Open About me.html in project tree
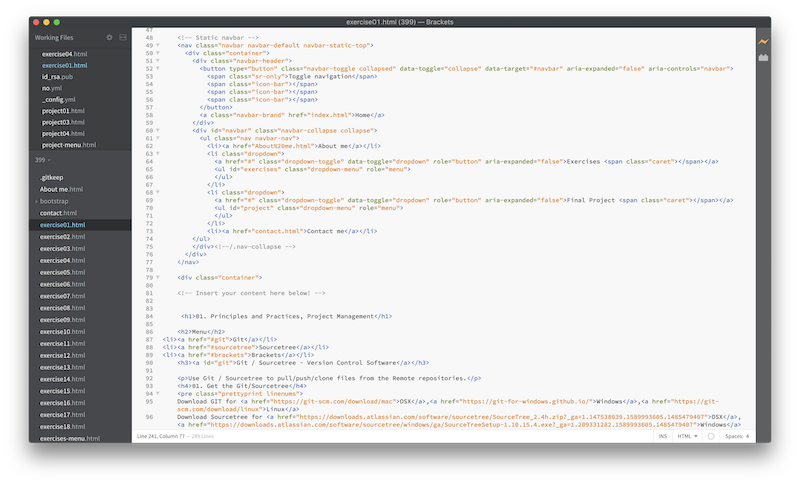The height and width of the screenshot is (484, 800). tap(61, 189)
